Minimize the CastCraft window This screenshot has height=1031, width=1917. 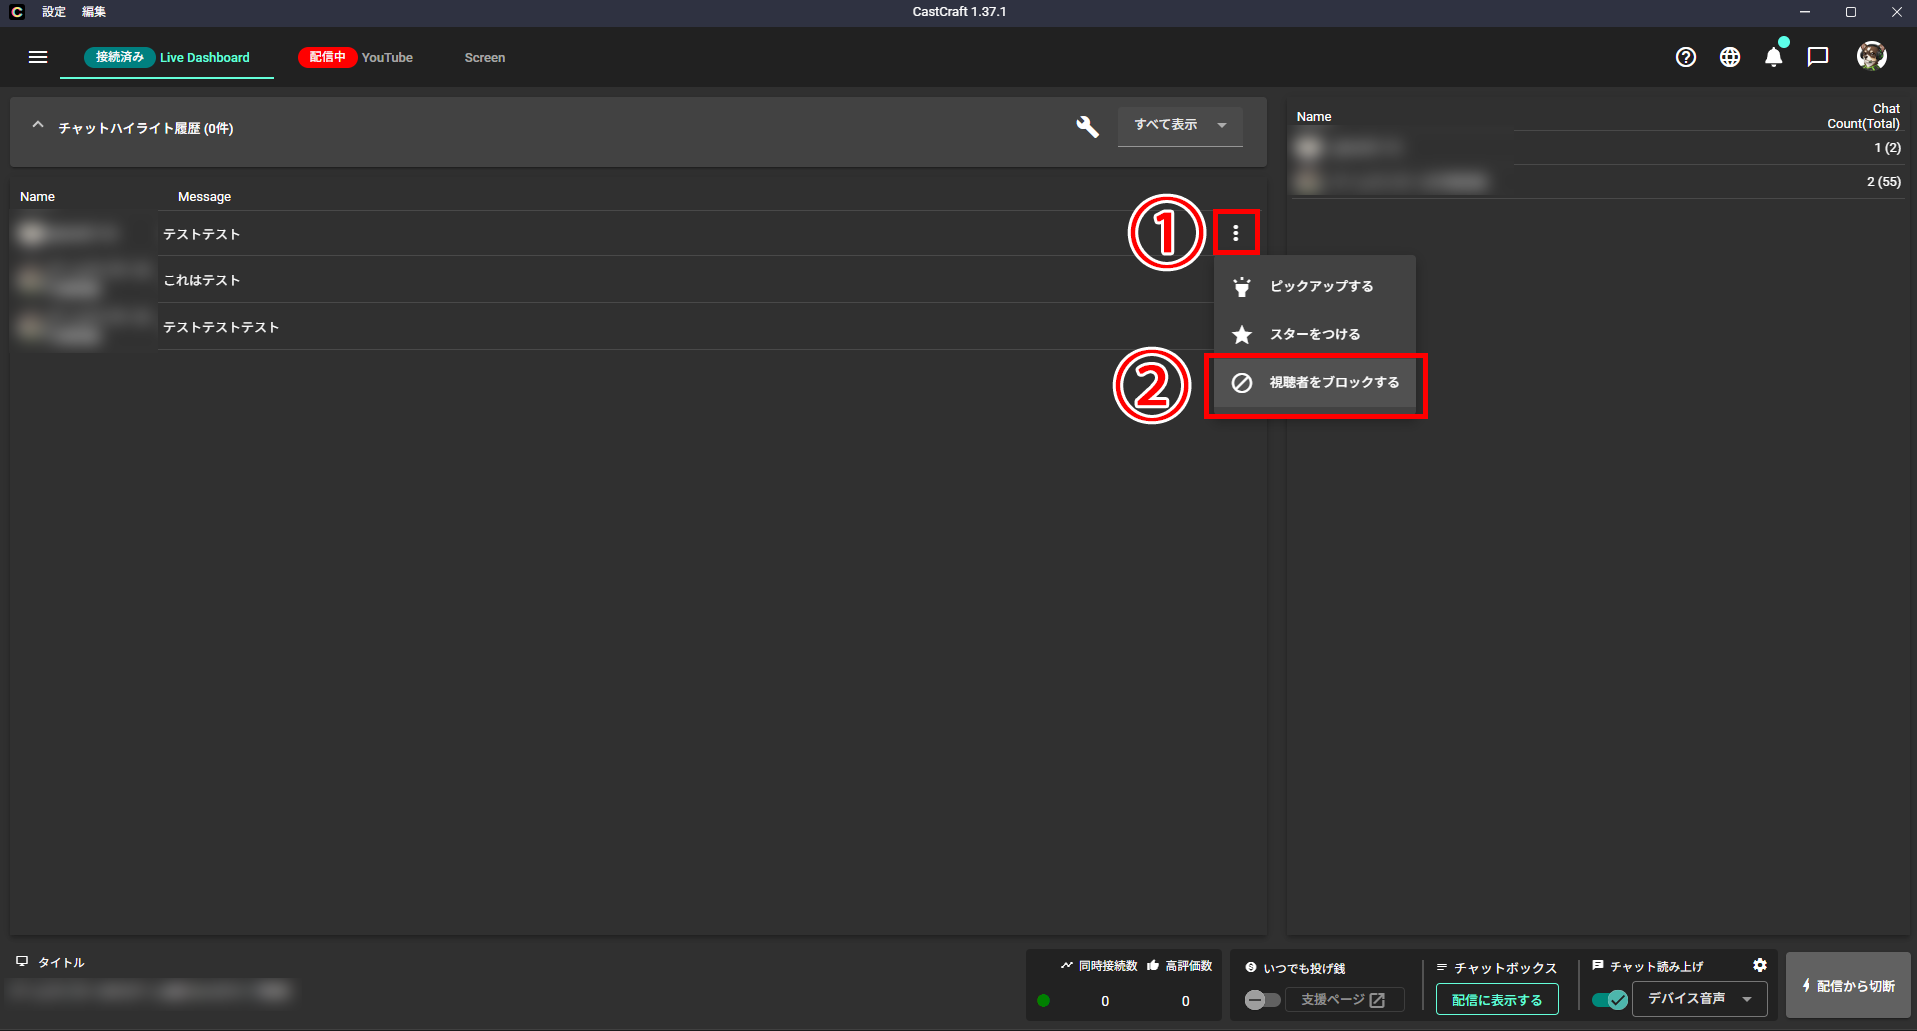tap(1805, 12)
